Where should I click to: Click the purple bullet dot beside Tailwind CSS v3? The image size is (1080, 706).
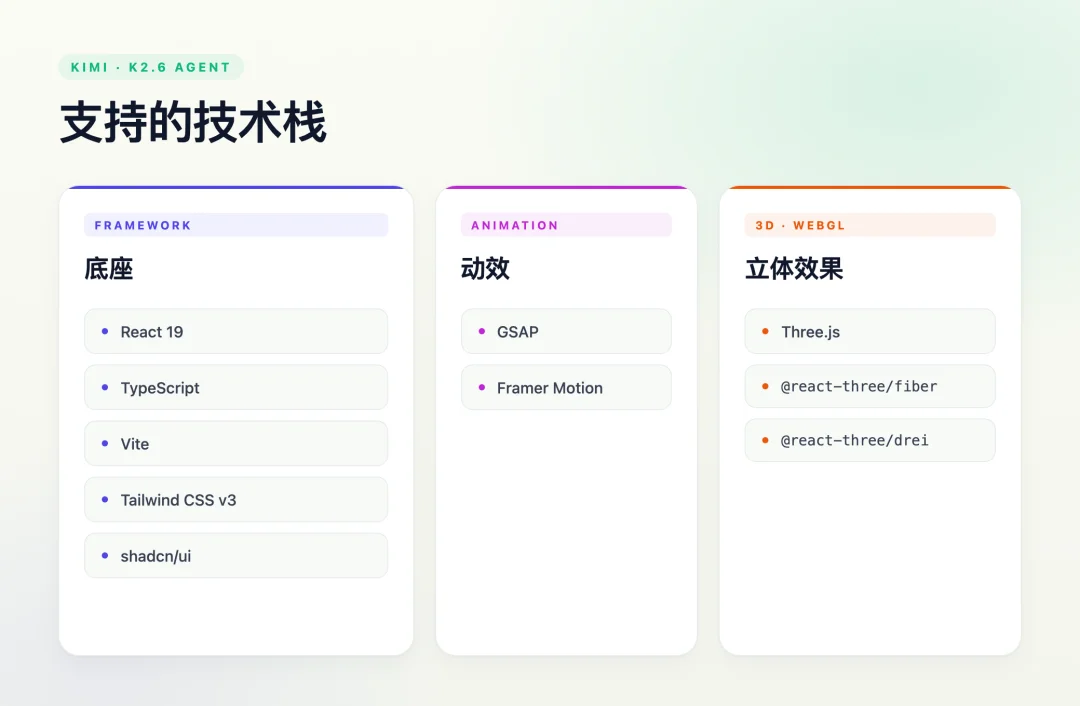point(107,499)
